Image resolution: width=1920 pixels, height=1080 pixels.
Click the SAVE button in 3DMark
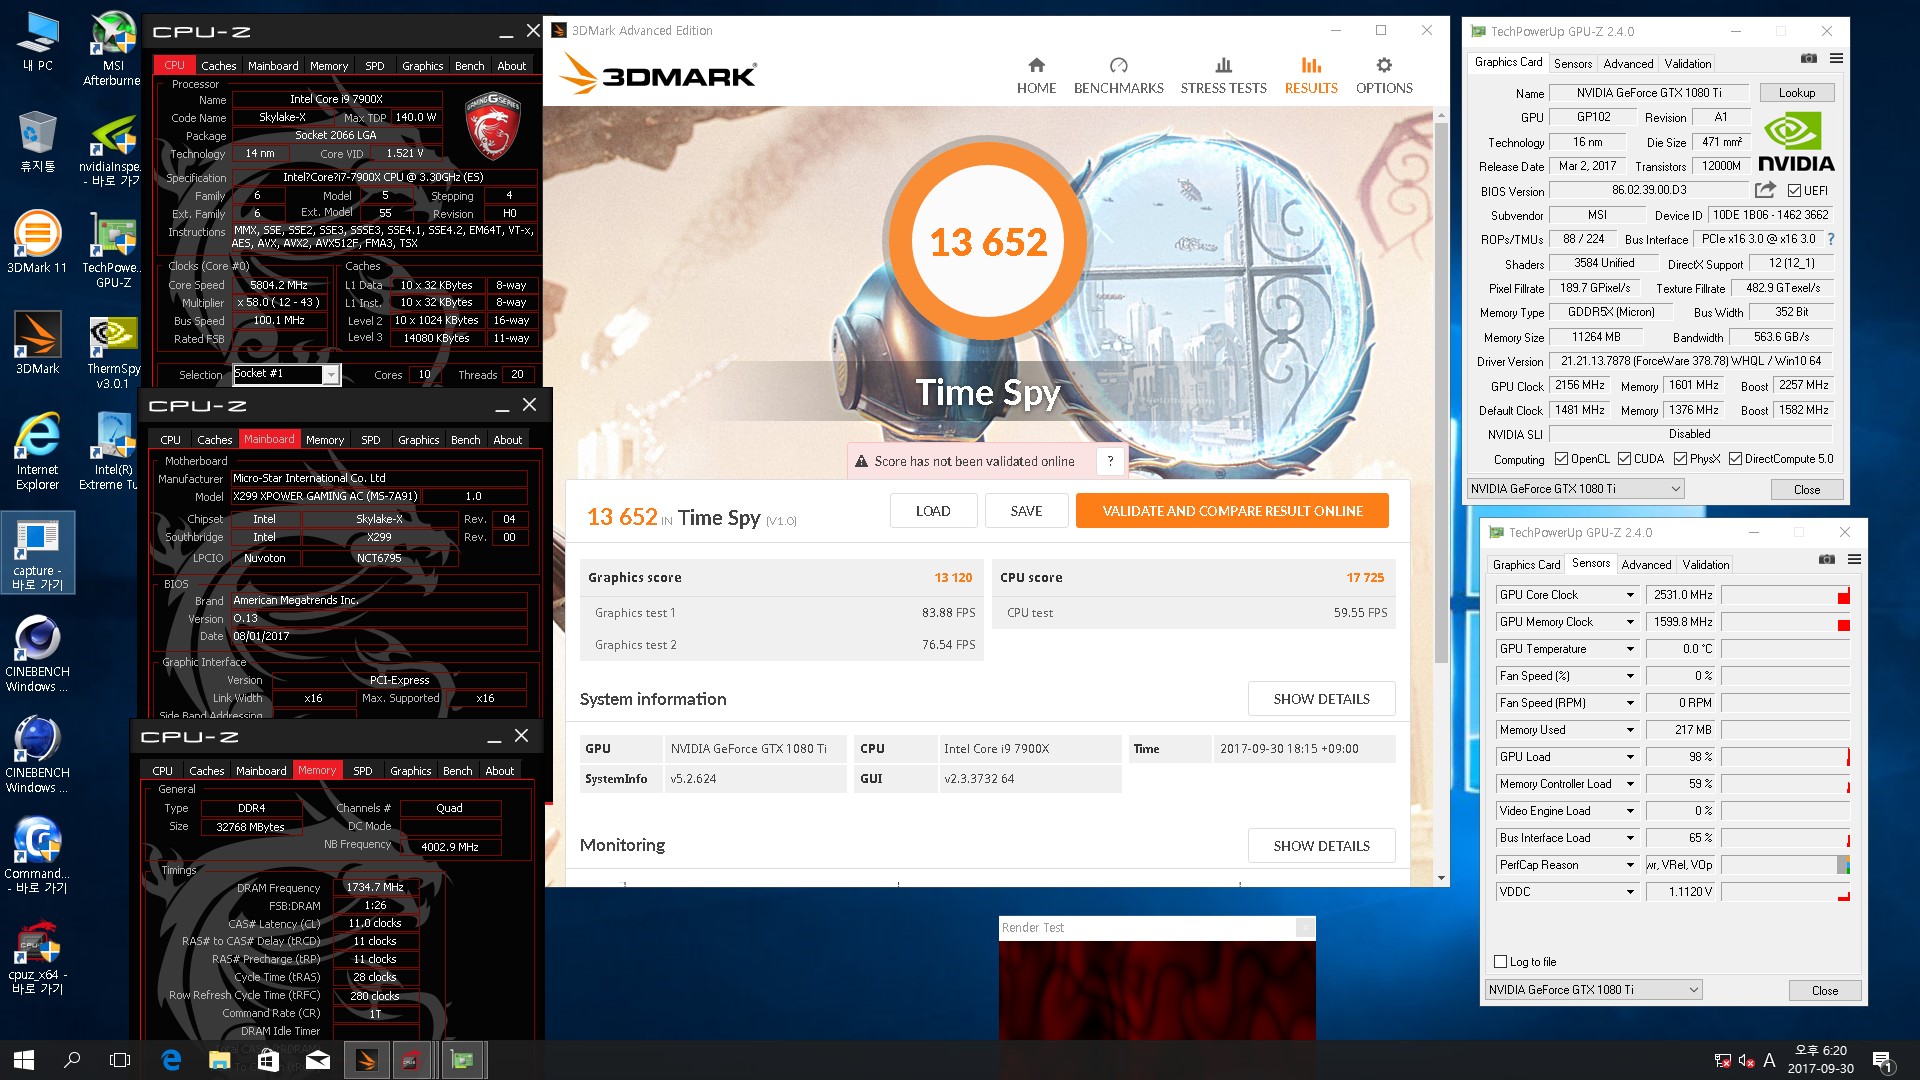[1026, 511]
